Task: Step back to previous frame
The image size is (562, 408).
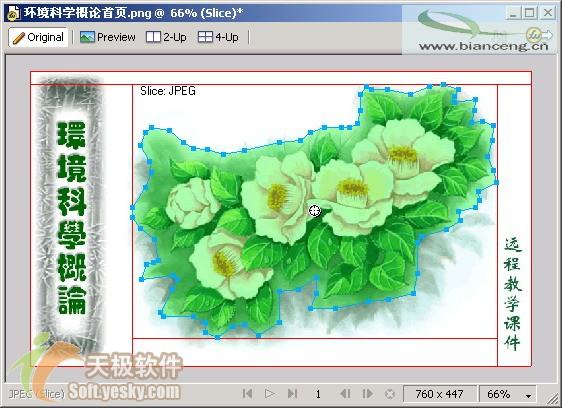Action: (345, 394)
